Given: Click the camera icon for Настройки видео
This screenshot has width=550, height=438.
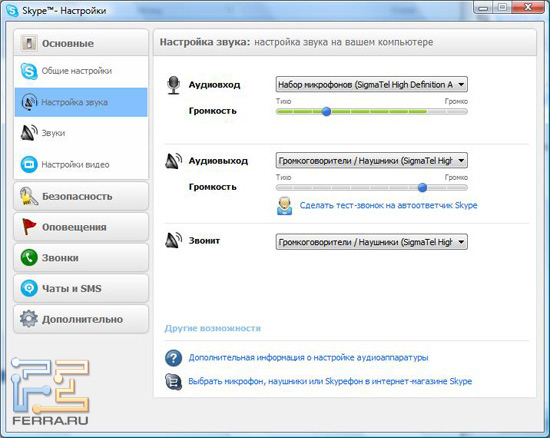Looking at the screenshot, I should [x=29, y=164].
